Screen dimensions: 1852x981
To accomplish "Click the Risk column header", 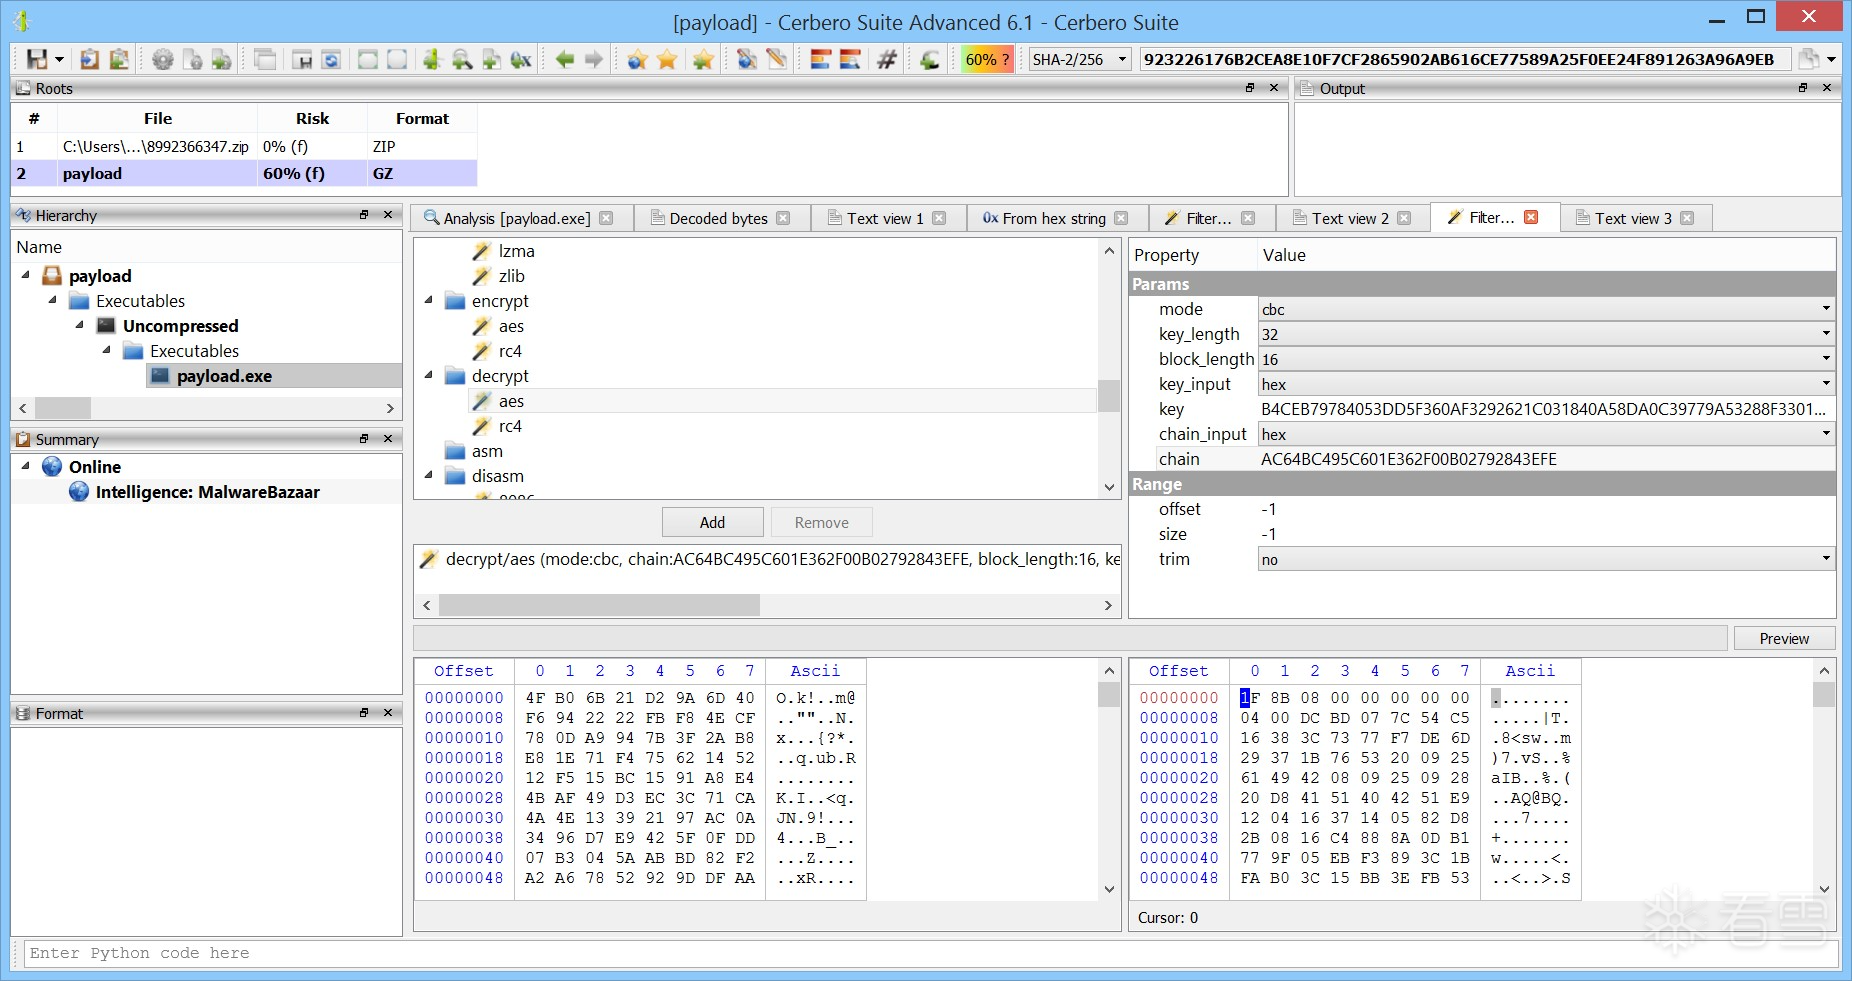I will tap(312, 118).
